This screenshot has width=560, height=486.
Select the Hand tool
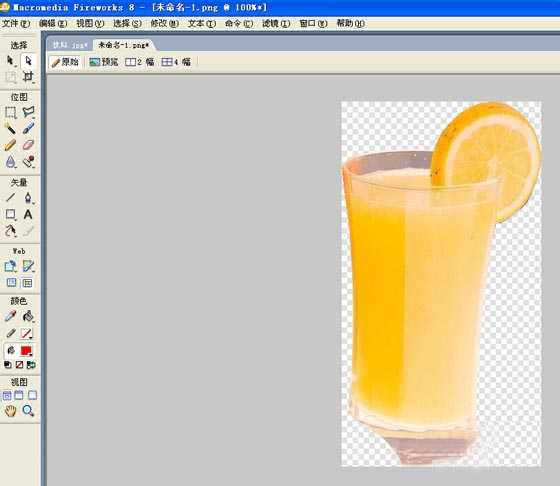10,411
